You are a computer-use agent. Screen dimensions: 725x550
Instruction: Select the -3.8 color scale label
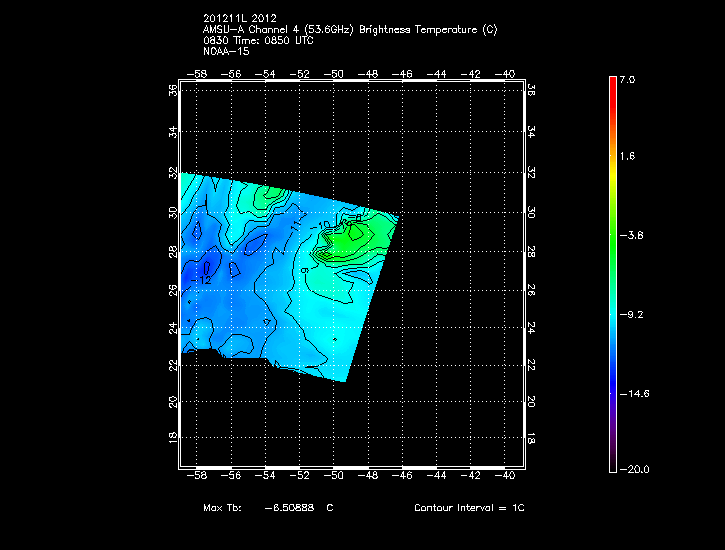(x=634, y=235)
